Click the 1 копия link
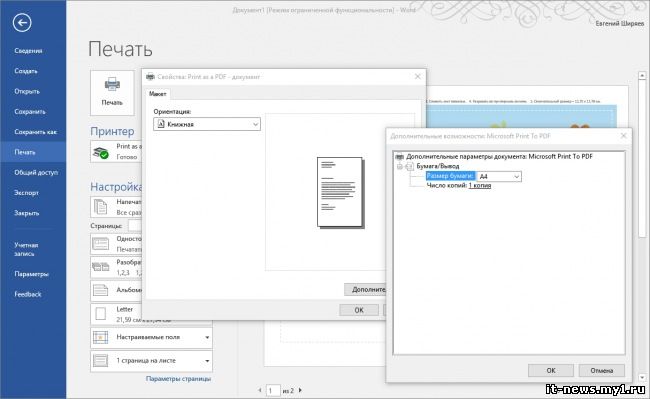This screenshot has height=399, width=650. (x=480, y=186)
